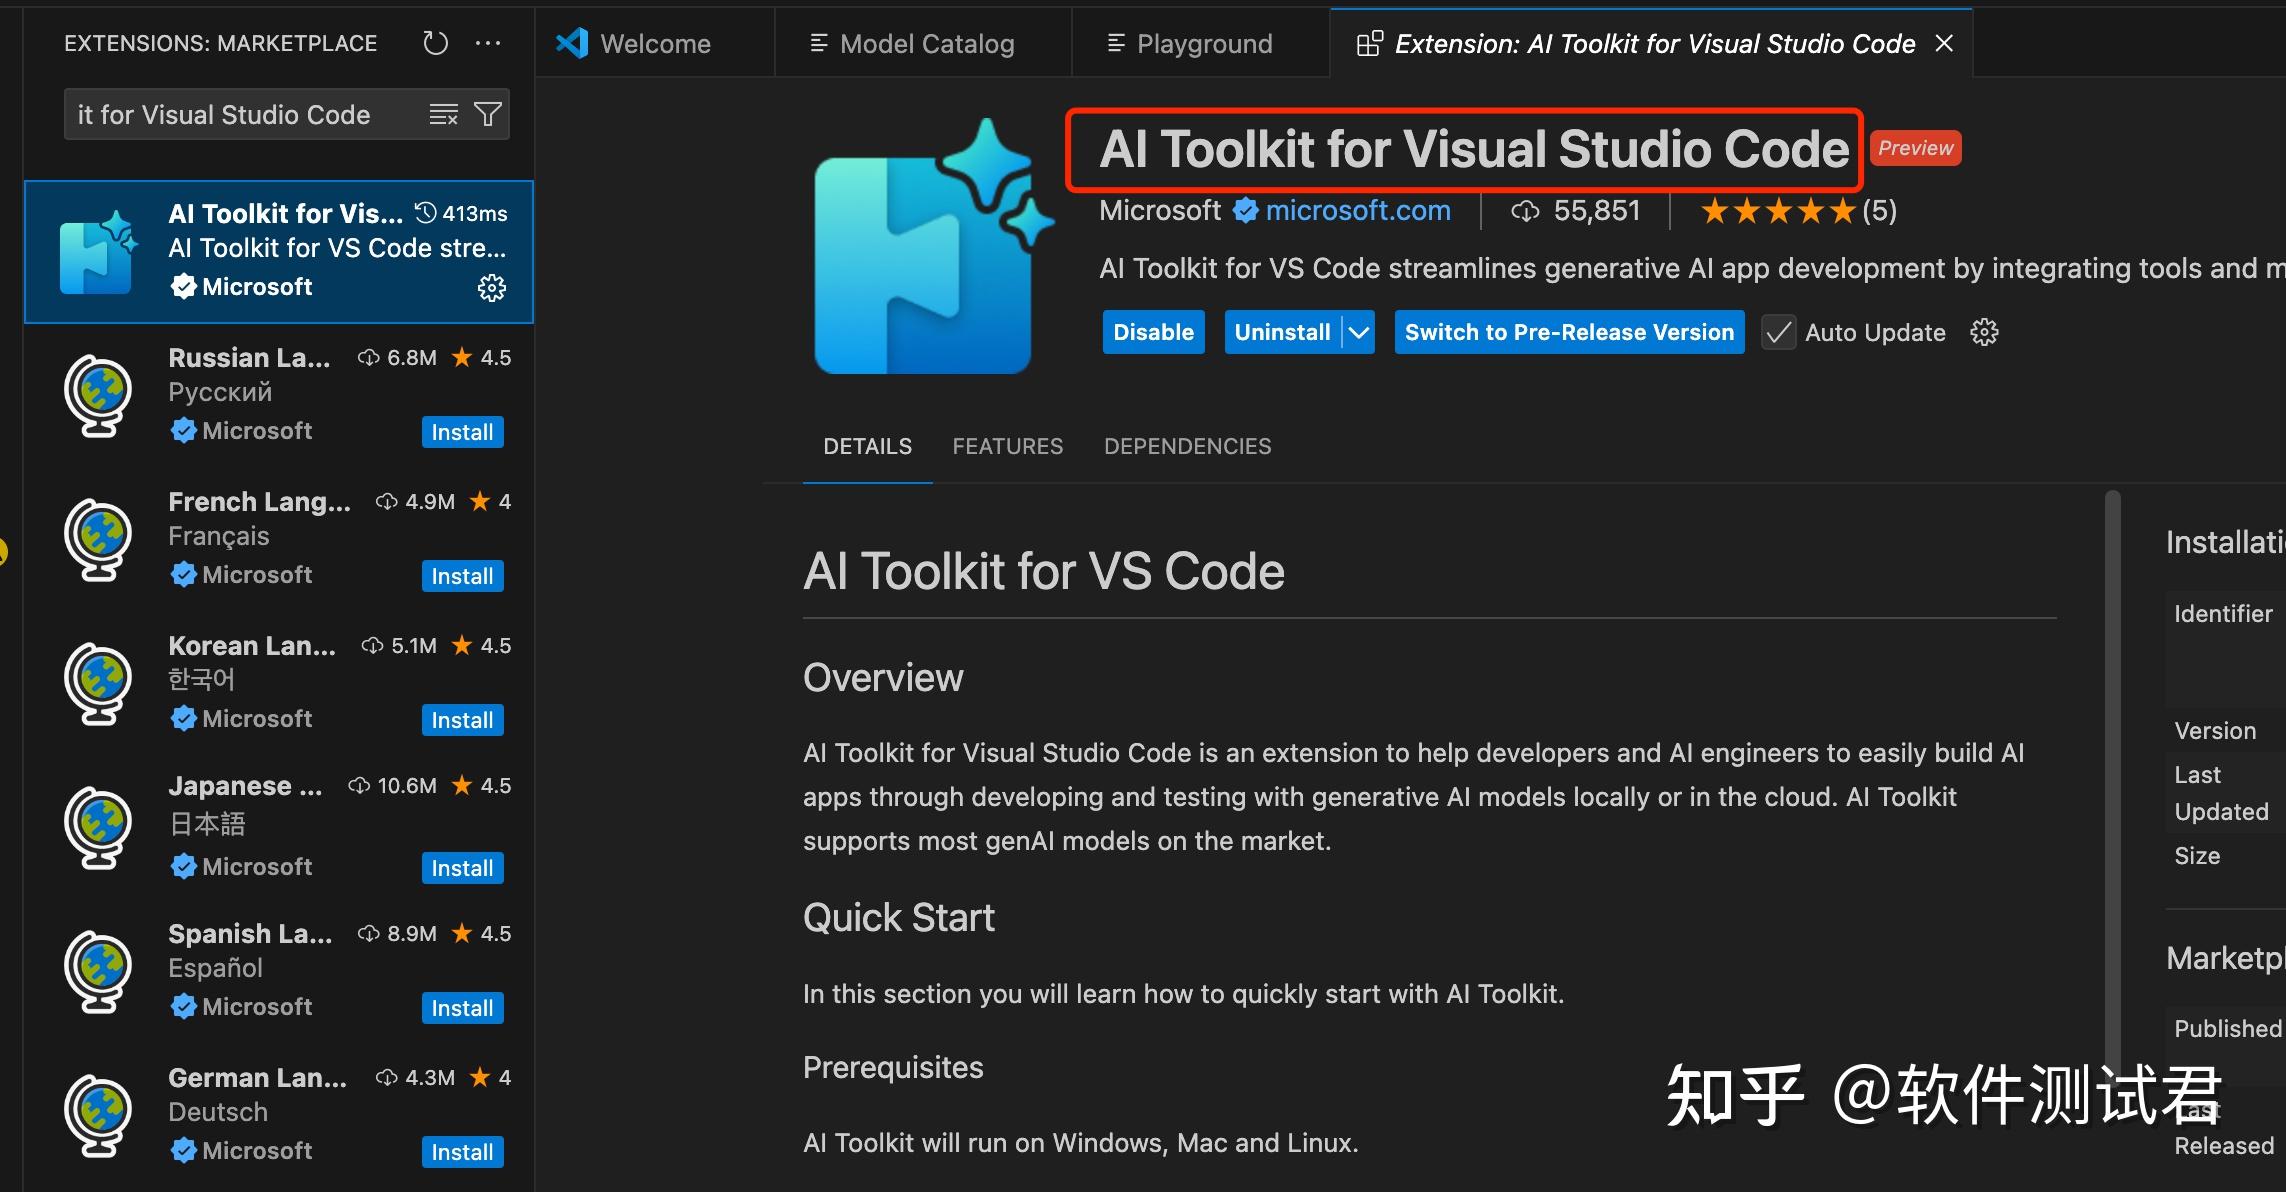Image resolution: width=2286 pixels, height=1192 pixels.
Task: Open the Views and More Actions menu
Action: pyautogui.click(x=488, y=42)
